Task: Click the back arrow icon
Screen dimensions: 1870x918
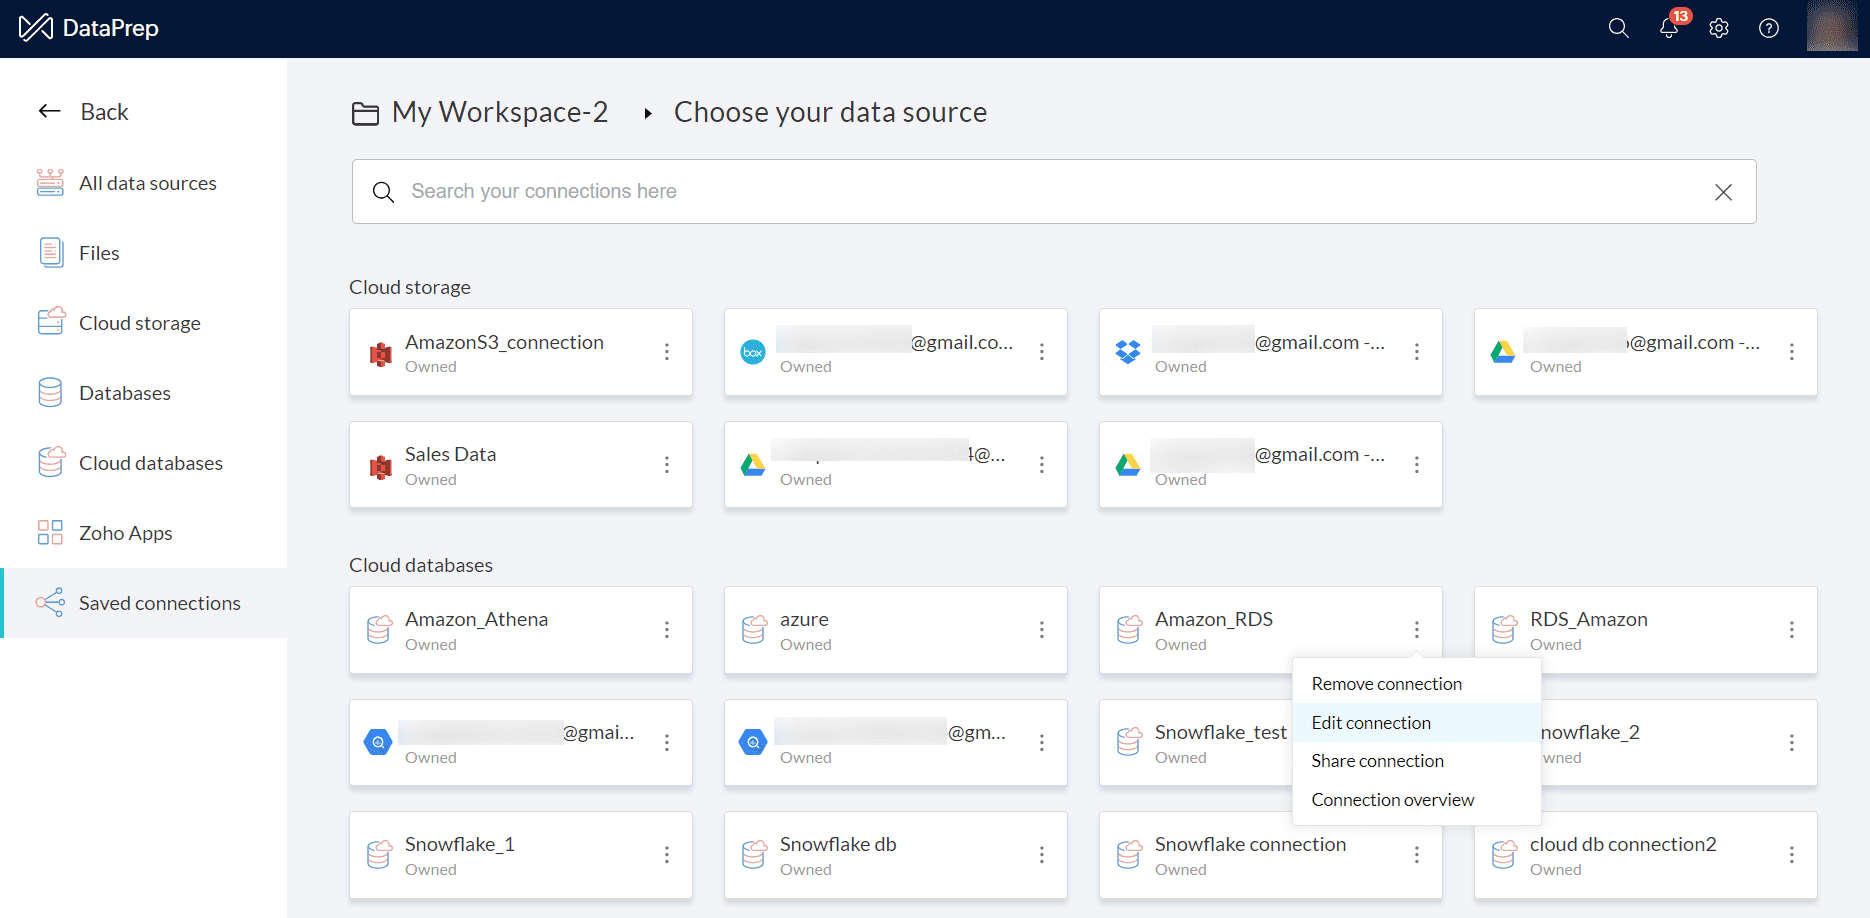Action: point(50,111)
